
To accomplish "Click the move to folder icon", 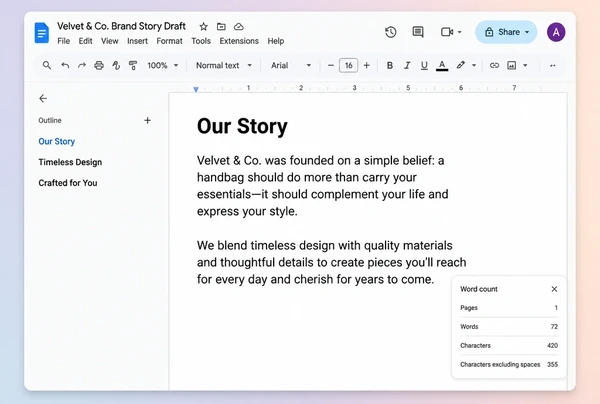I will (x=221, y=26).
